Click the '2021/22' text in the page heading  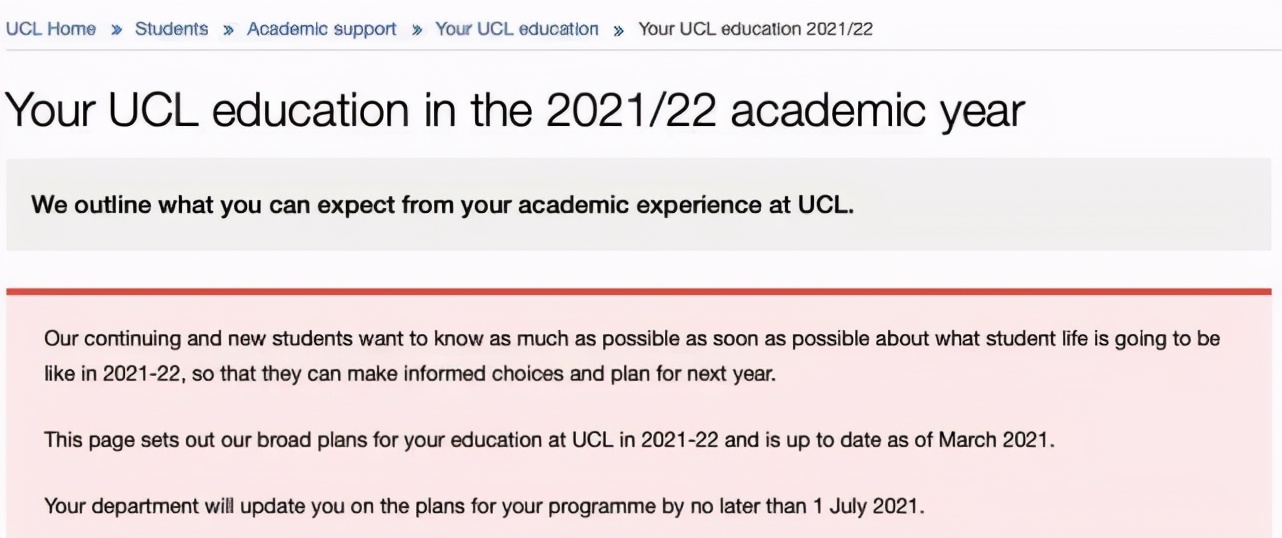631,111
